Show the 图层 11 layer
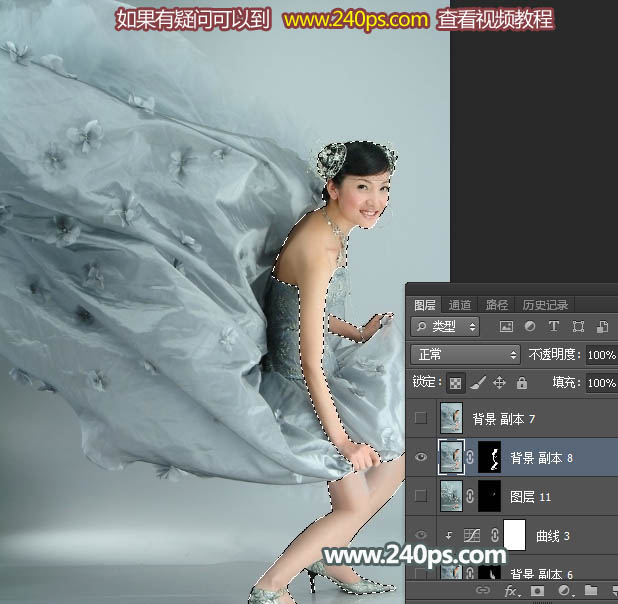This screenshot has height=604, width=618. (421, 496)
